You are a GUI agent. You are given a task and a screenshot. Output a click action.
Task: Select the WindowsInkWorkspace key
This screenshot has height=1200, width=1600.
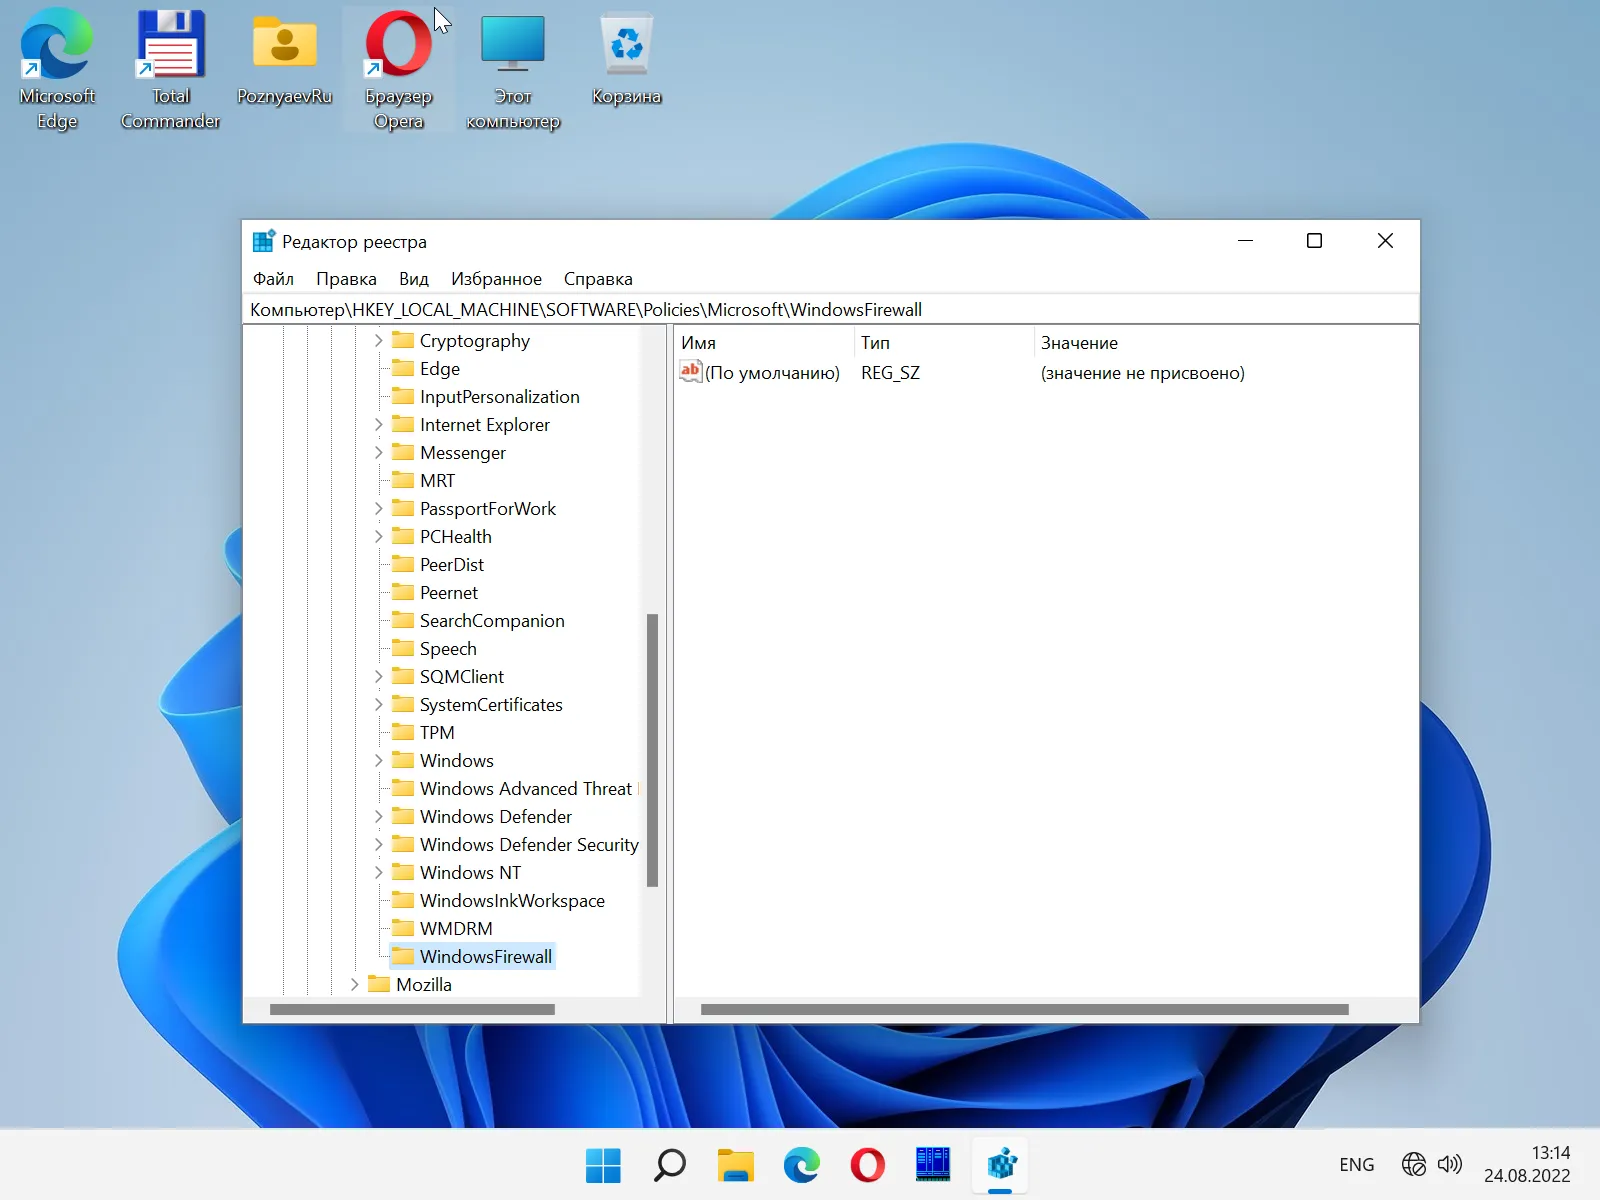coord(511,901)
